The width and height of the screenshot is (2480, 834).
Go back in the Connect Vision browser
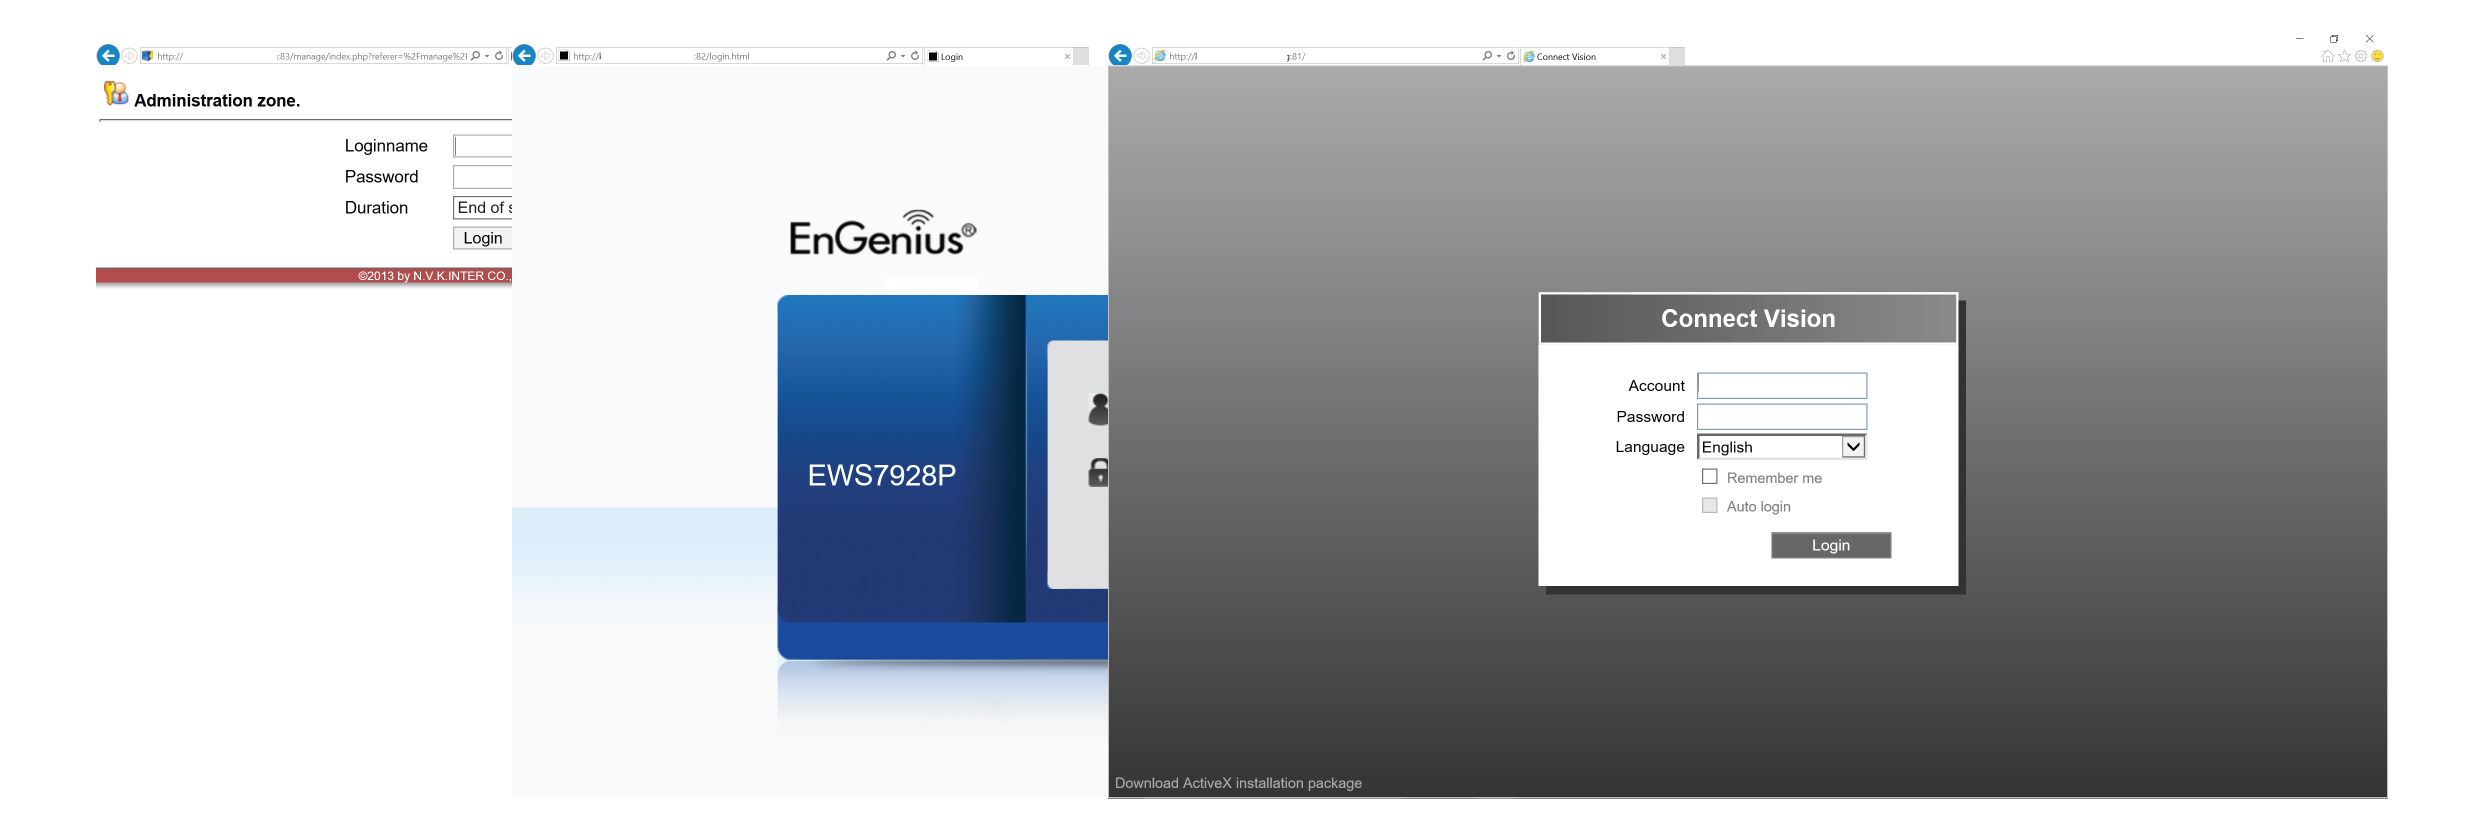click(1120, 56)
